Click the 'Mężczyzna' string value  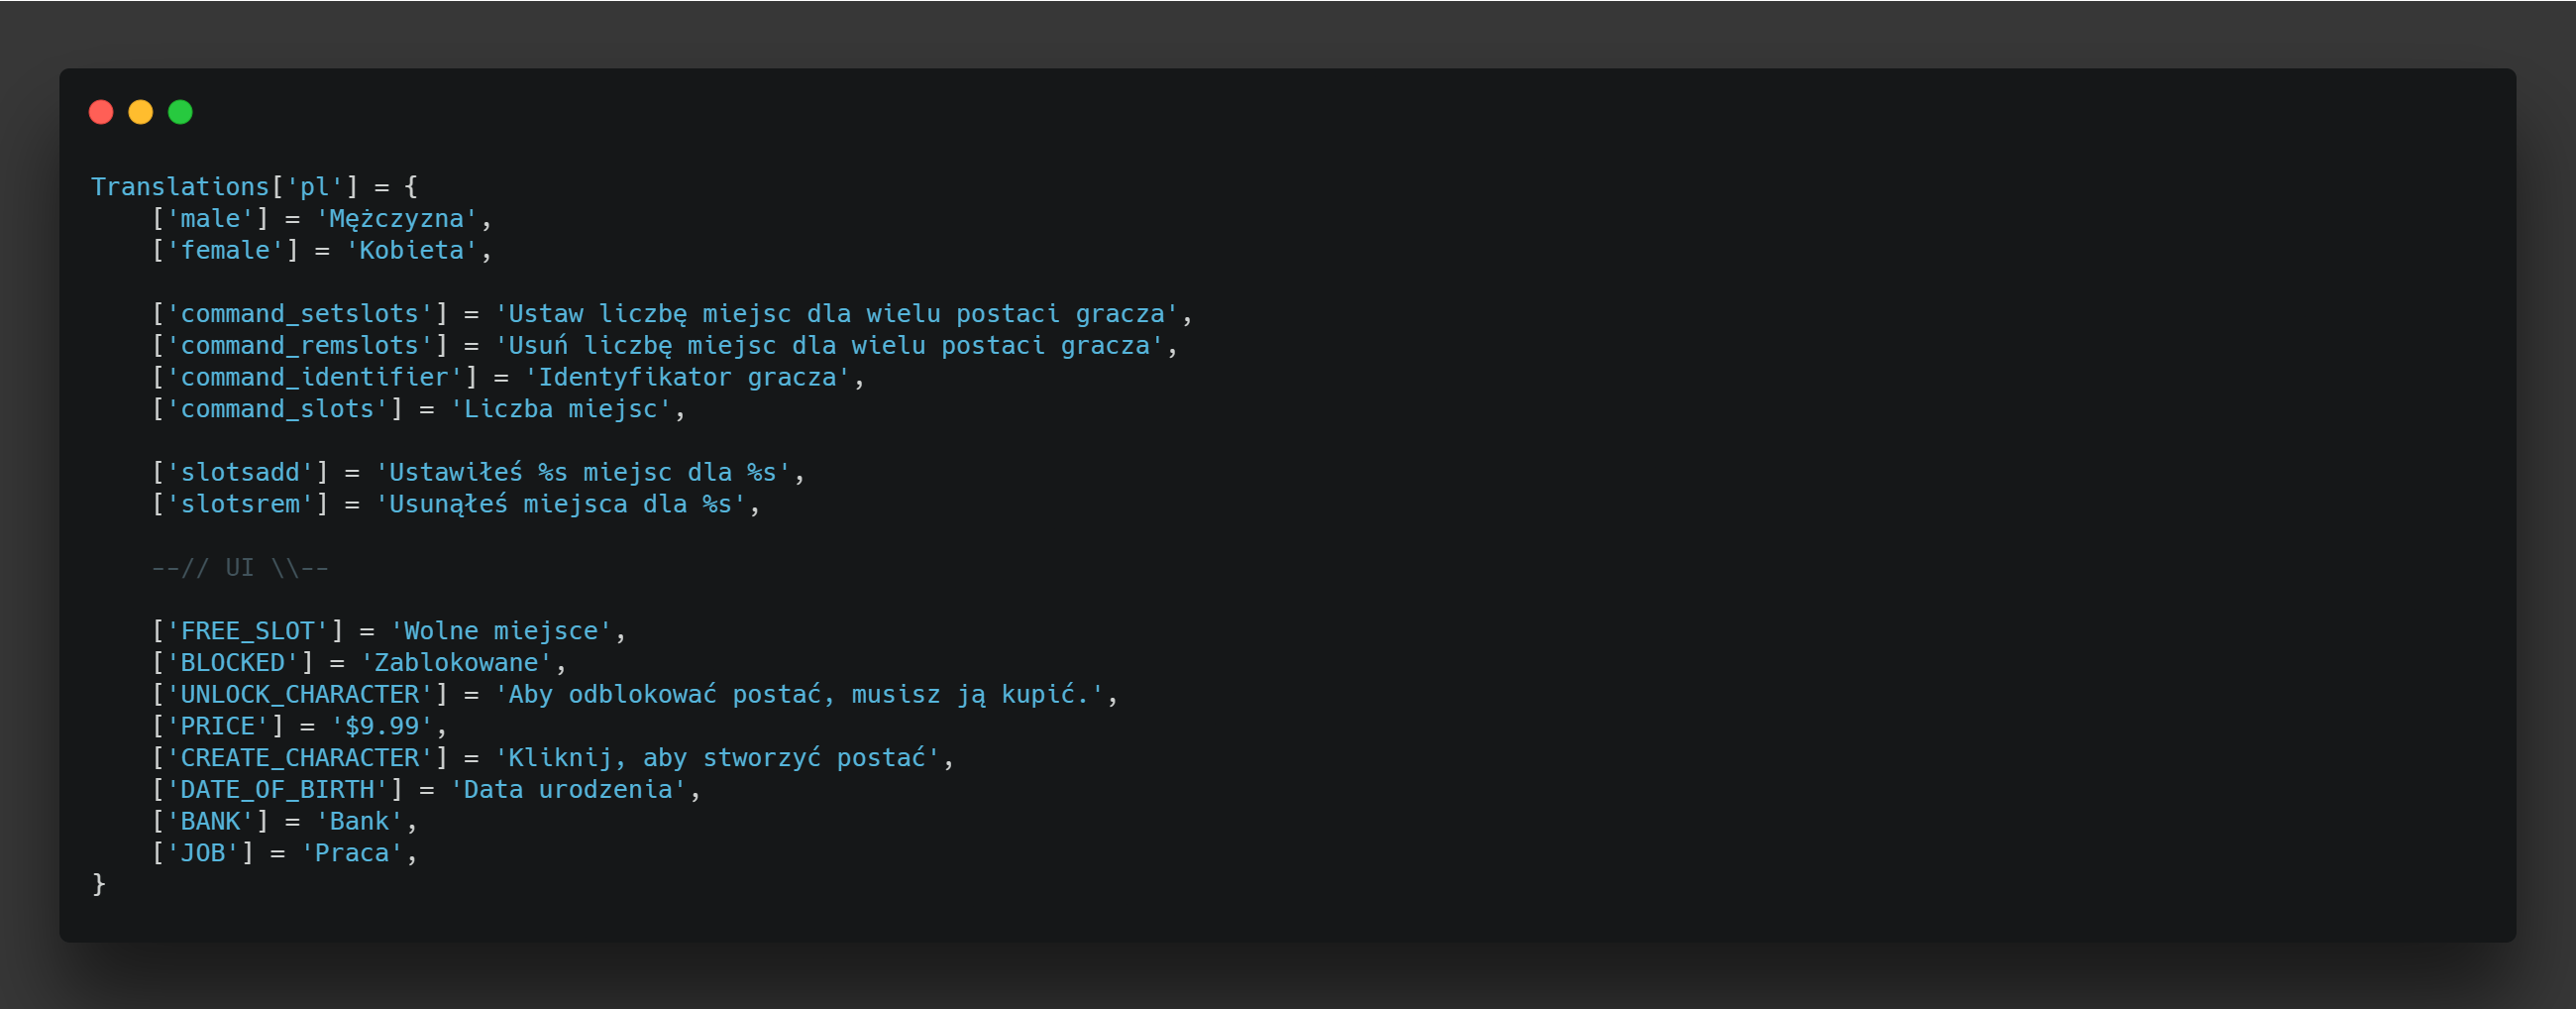pos(397,219)
